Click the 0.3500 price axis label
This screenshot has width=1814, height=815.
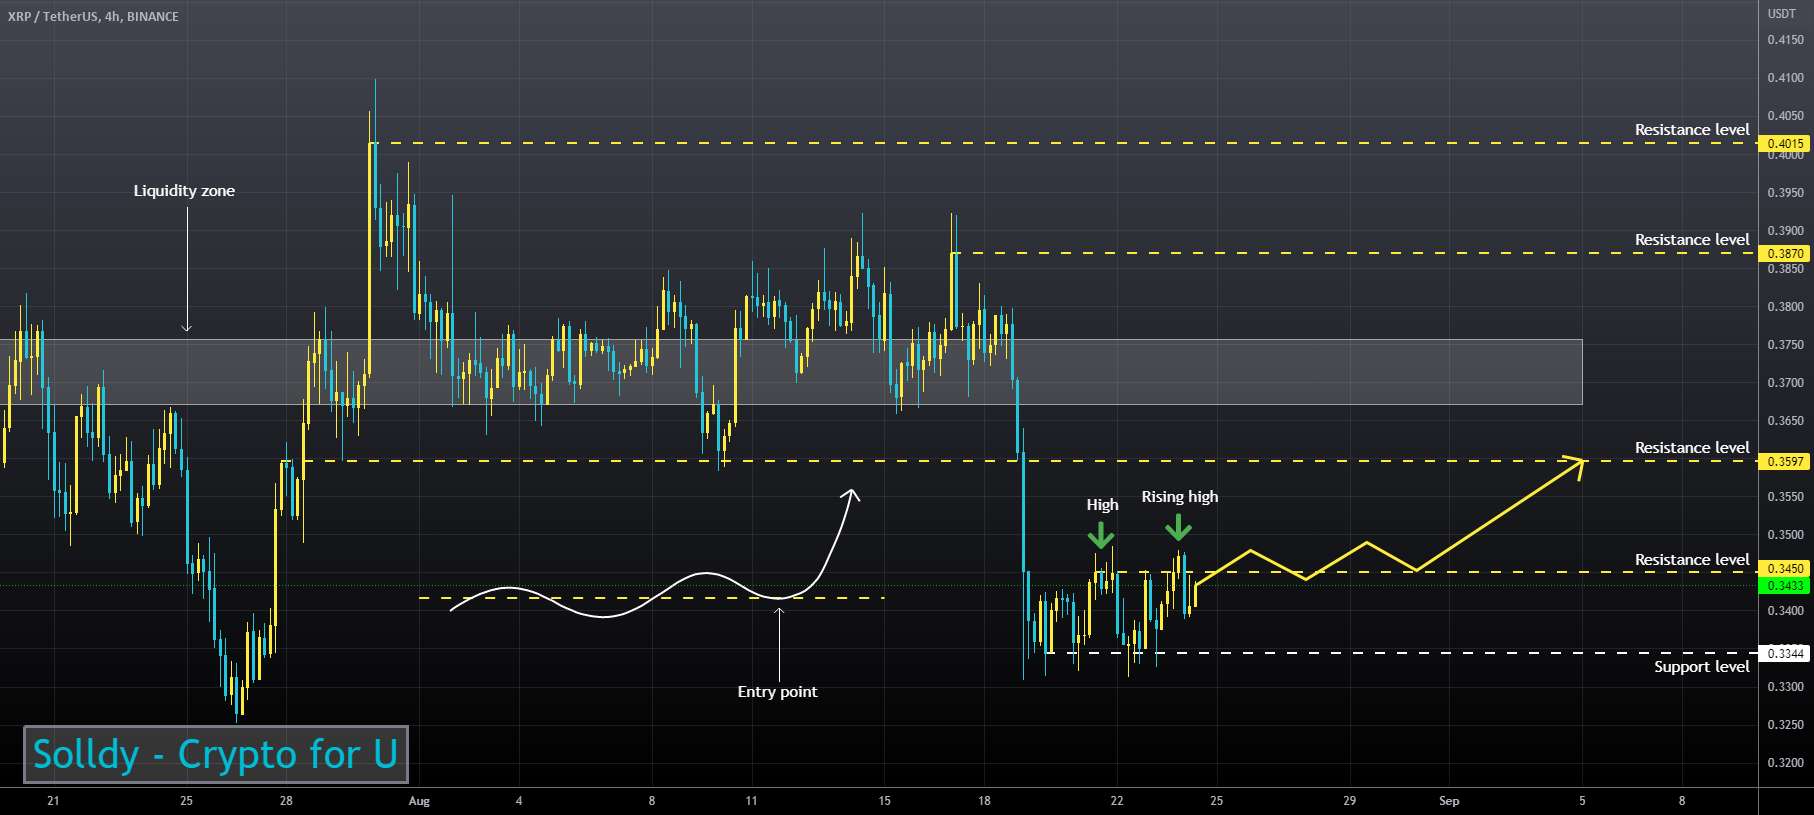(1785, 535)
